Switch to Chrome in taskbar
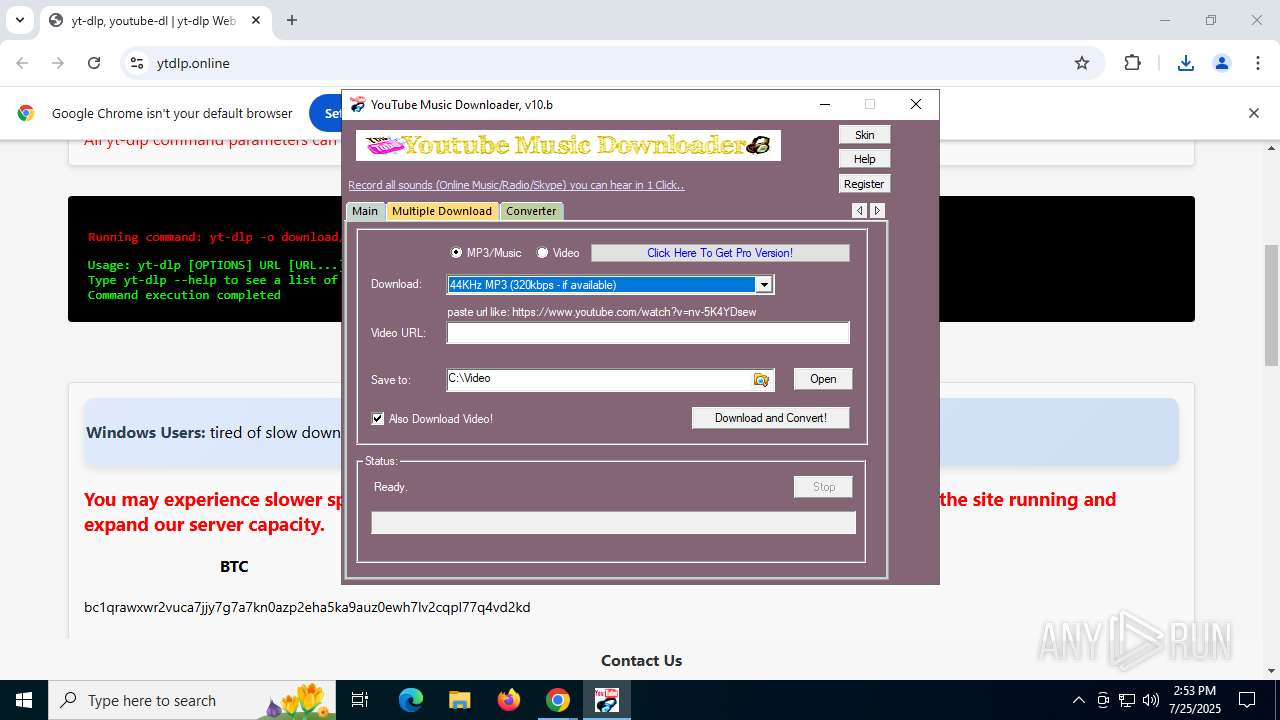 pos(557,700)
